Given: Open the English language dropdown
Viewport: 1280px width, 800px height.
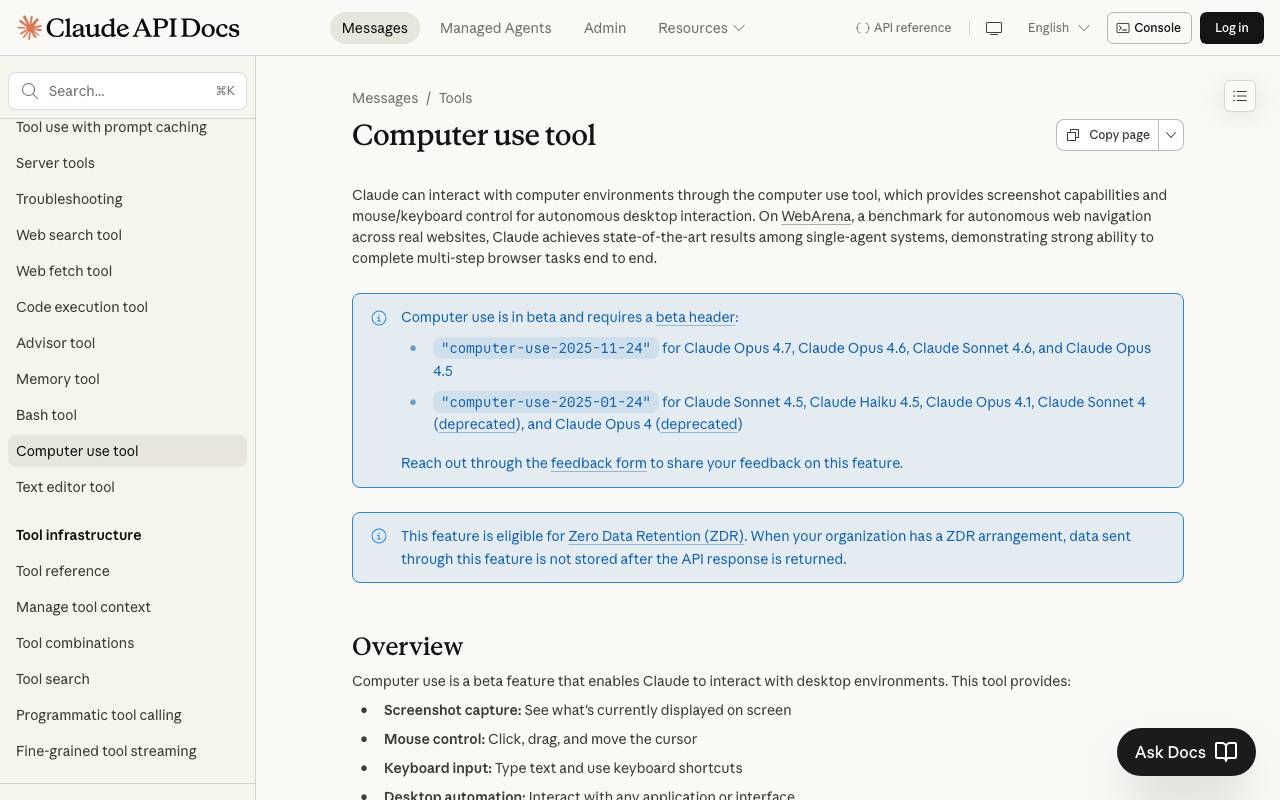Looking at the screenshot, I should coord(1059,28).
